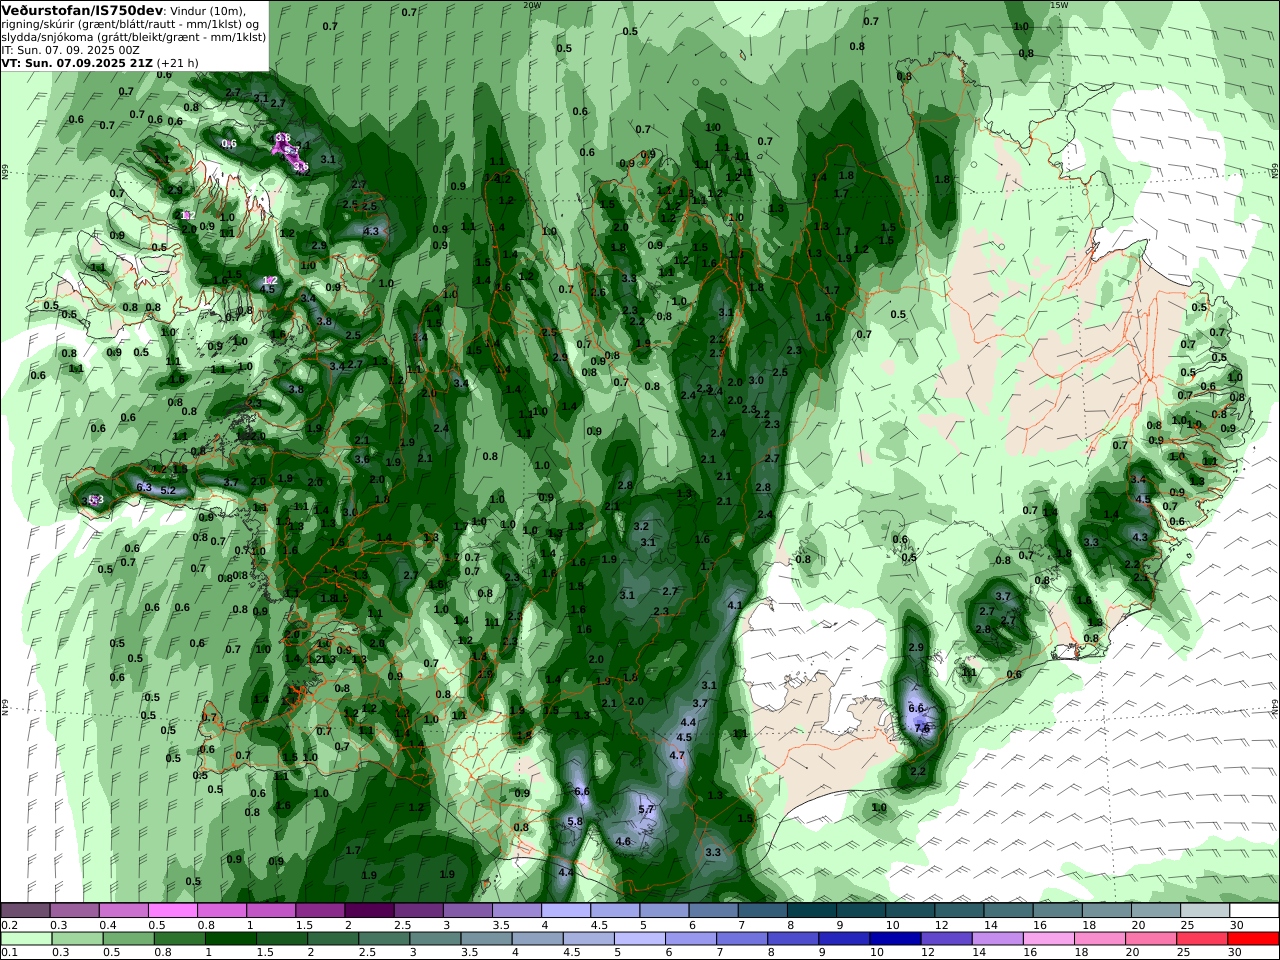The height and width of the screenshot is (960, 1280).
Task: Click the 15W longitude label
Action: pos(1058,5)
